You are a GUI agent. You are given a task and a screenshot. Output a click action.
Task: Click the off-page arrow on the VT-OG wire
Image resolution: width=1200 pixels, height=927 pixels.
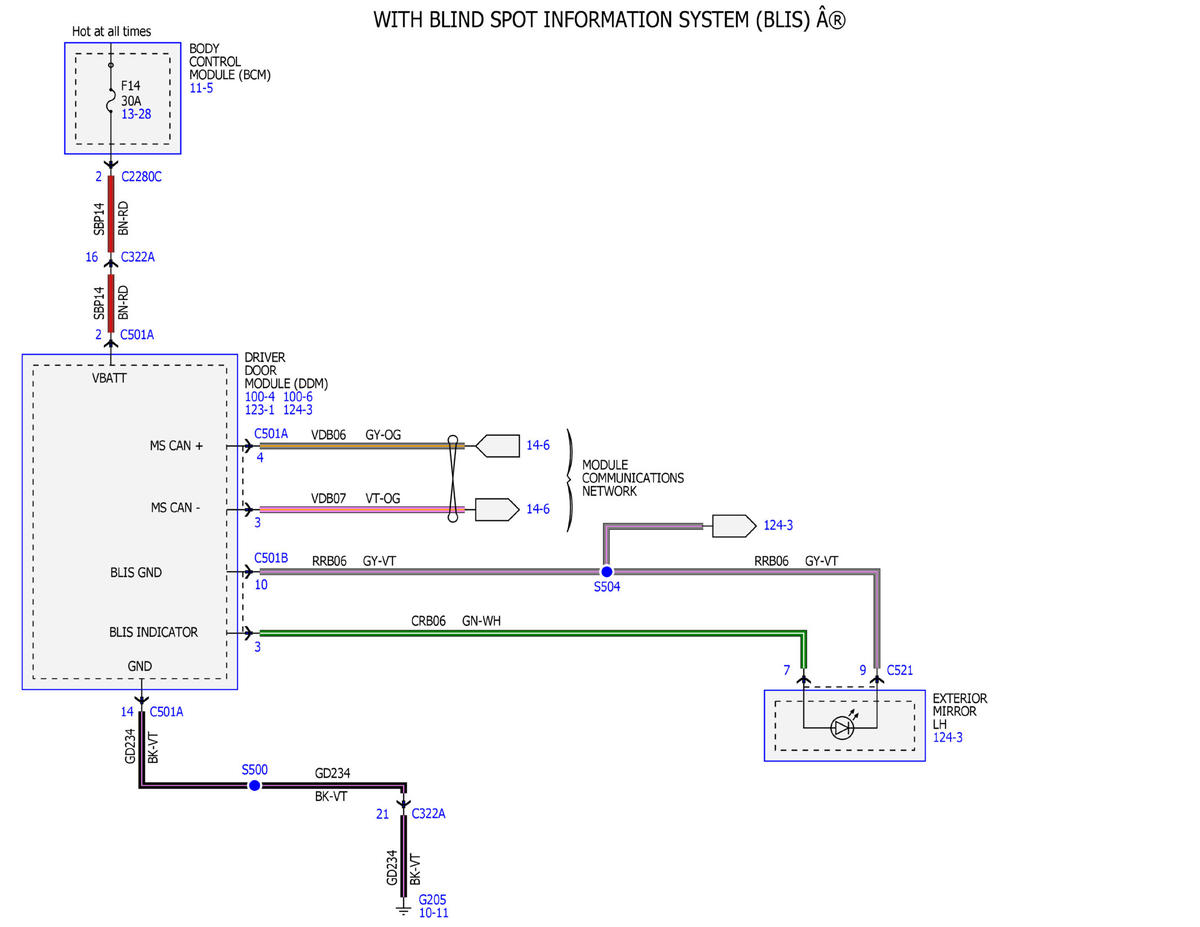[x=497, y=509]
